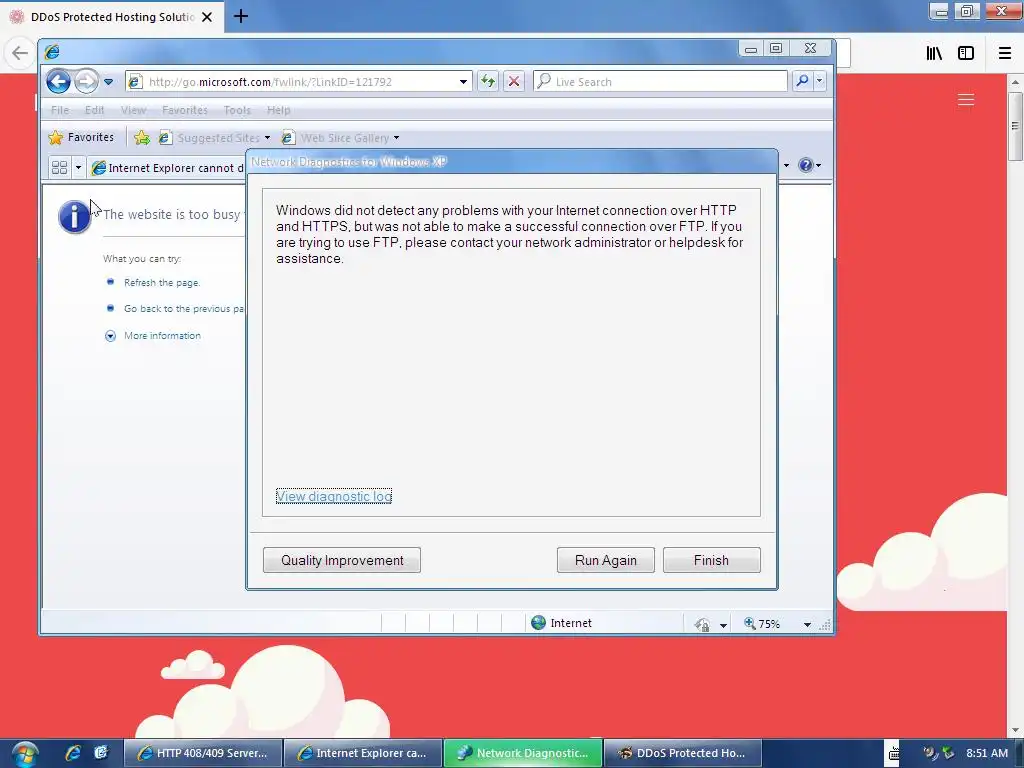Open white hamburger menu on red page
This screenshot has width=1024, height=768.
(x=966, y=99)
